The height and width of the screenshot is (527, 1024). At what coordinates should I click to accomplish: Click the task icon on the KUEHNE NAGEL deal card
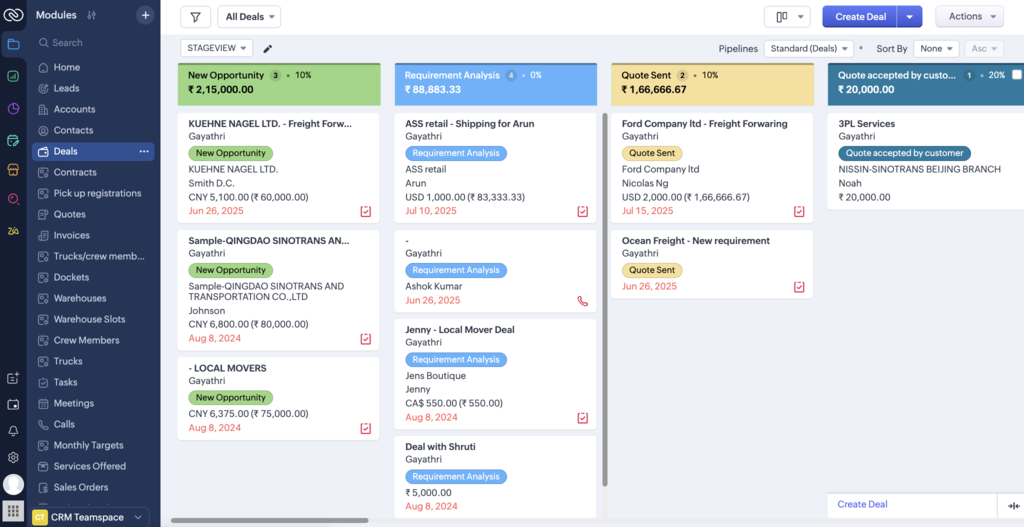pyautogui.click(x=366, y=212)
